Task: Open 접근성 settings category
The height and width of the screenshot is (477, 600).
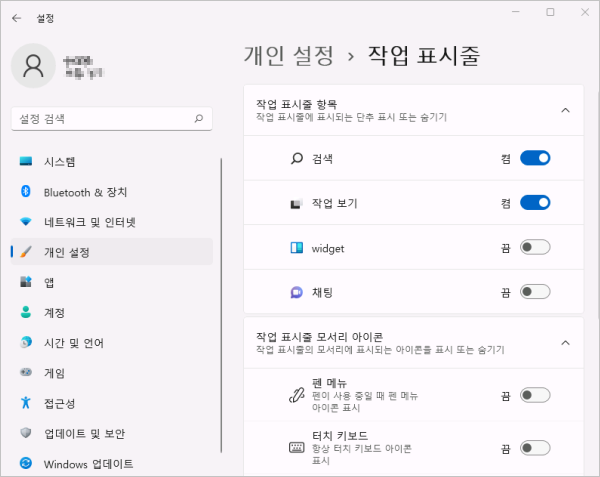Action: pos(112,403)
